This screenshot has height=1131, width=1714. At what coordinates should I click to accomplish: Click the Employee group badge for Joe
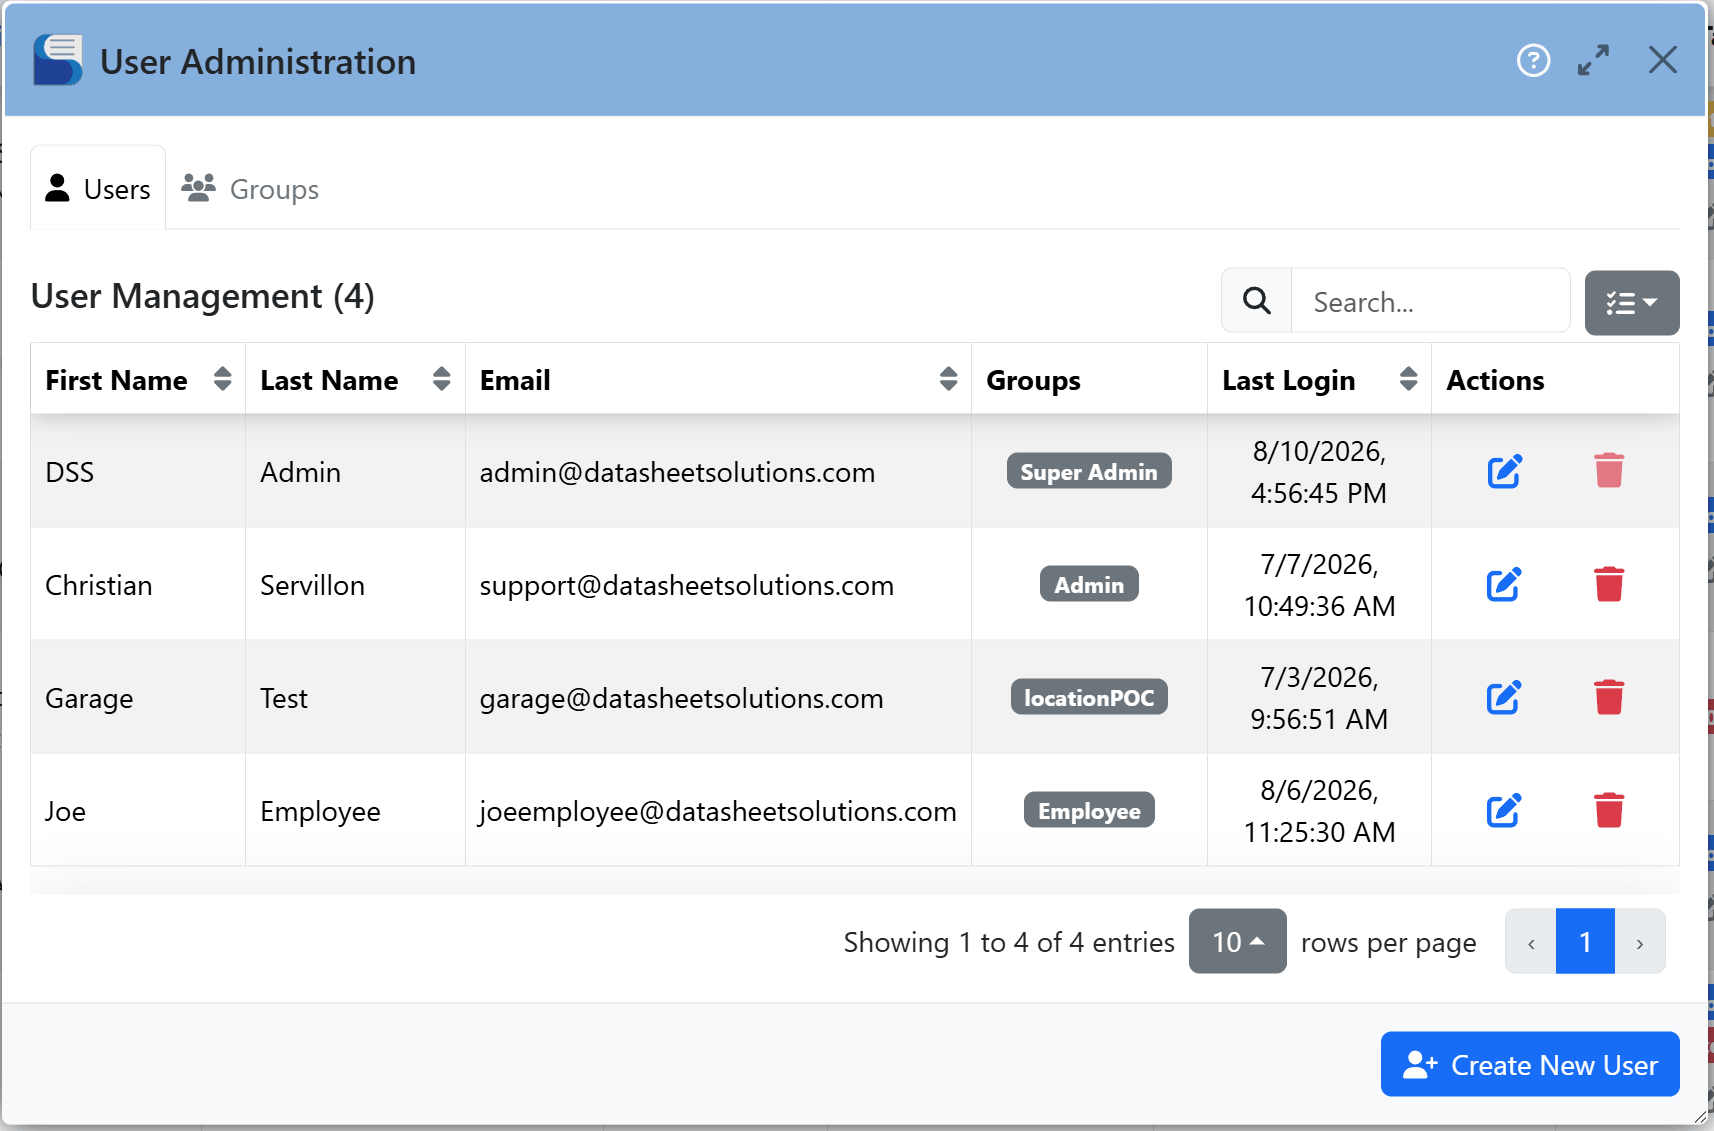pos(1089,810)
